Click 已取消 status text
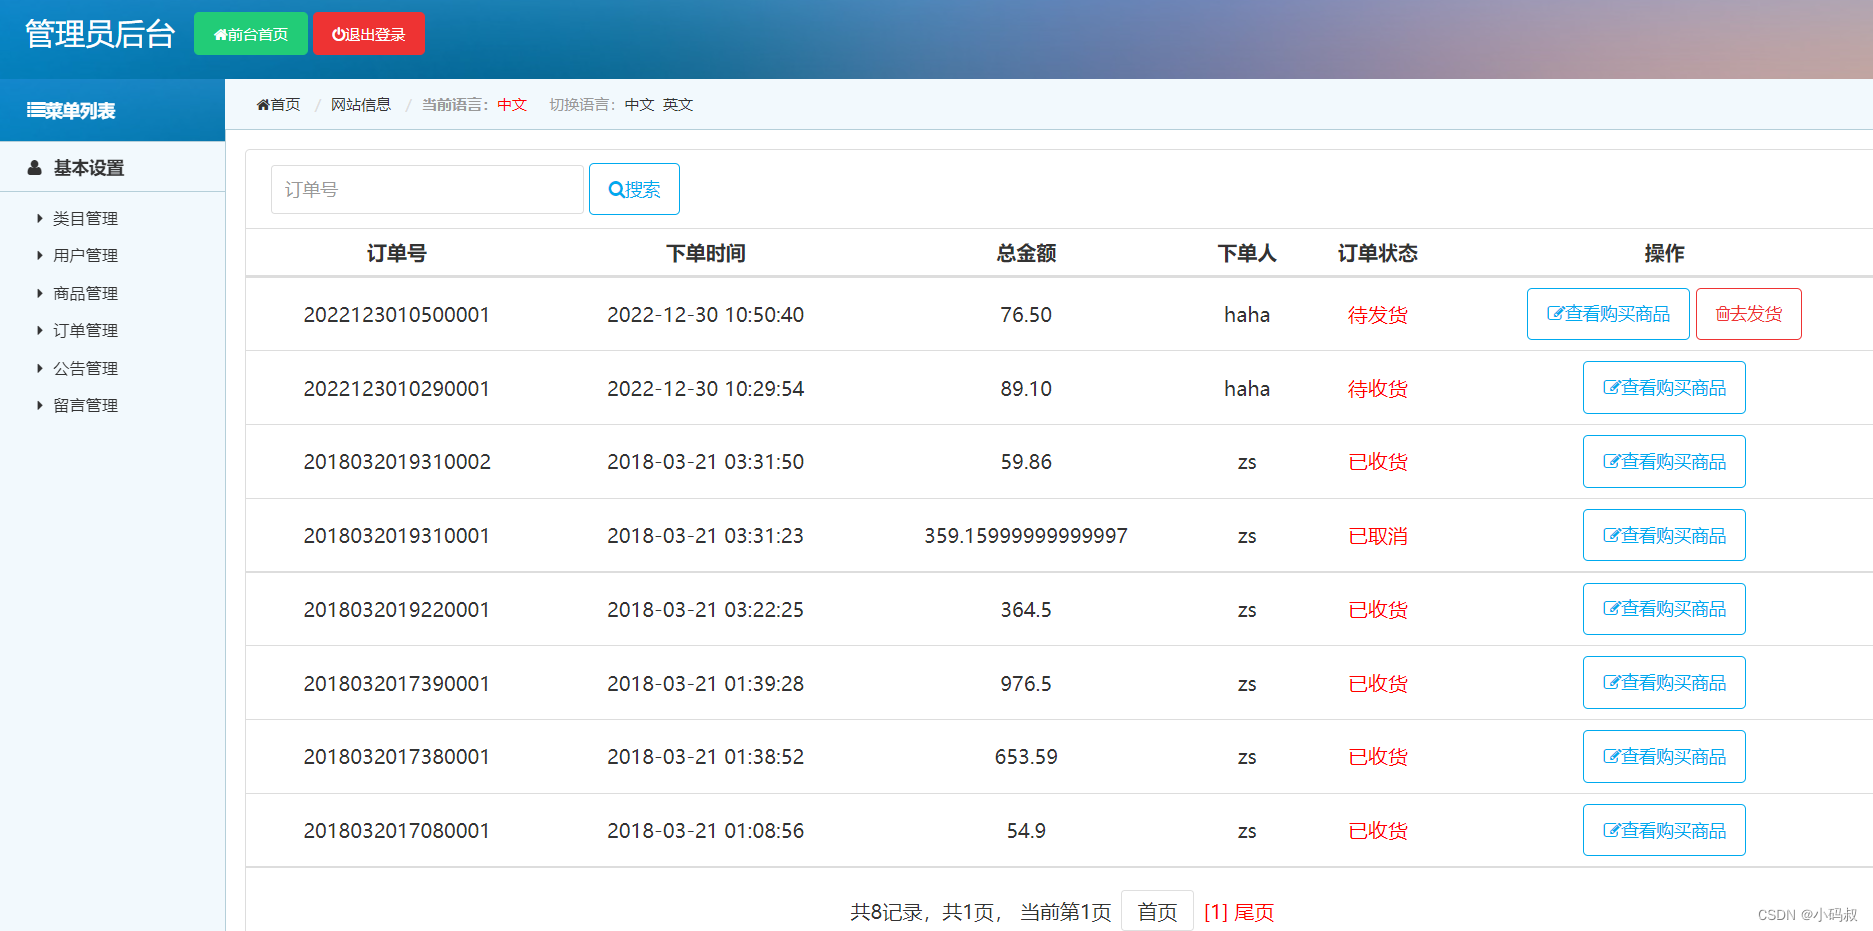The image size is (1873, 931). pos(1378,536)
